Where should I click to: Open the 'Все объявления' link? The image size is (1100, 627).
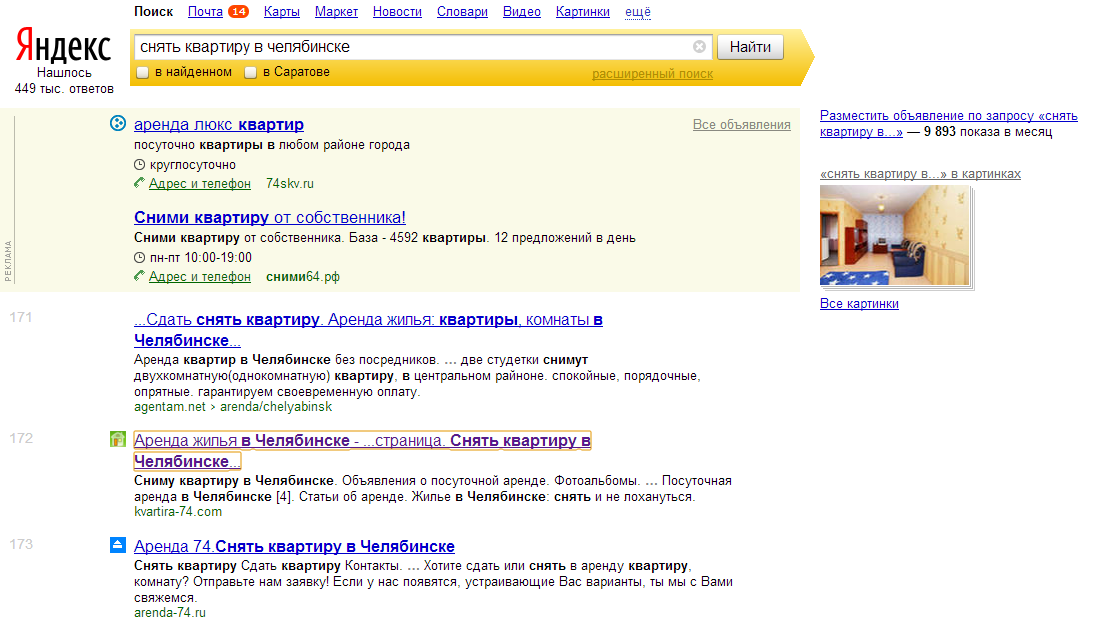click(x=742, y=124)
